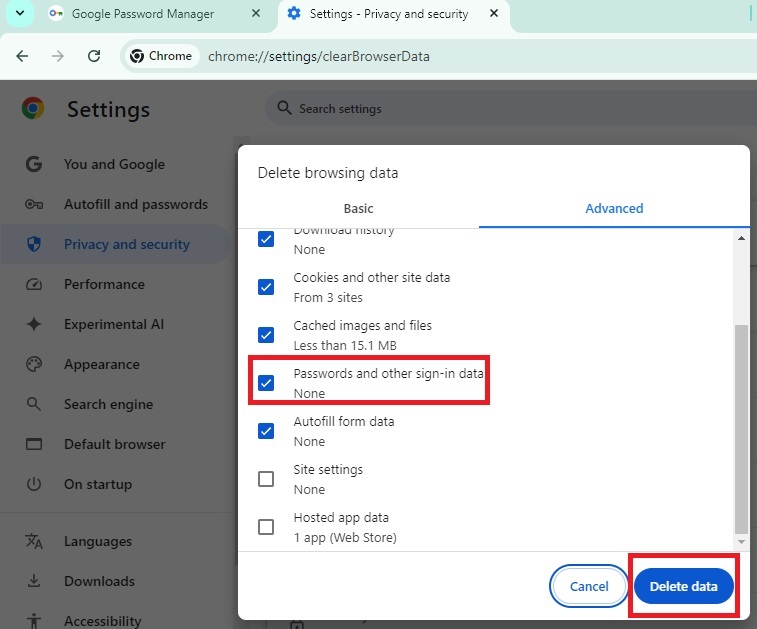Click the key icon for Autofill

(34, 205)
